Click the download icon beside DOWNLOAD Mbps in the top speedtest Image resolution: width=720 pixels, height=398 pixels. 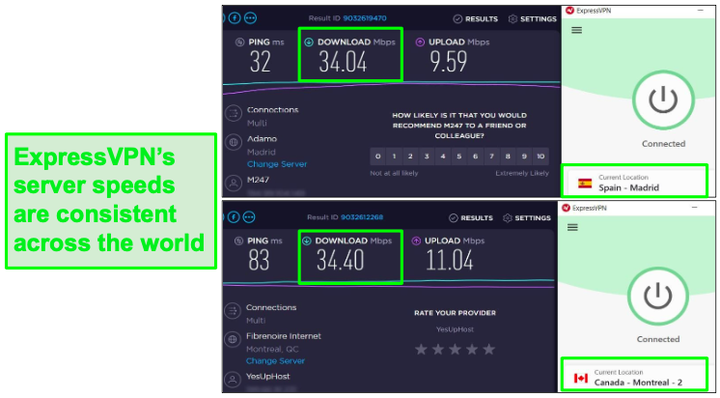pyautogui.click(x=309, y=42)
